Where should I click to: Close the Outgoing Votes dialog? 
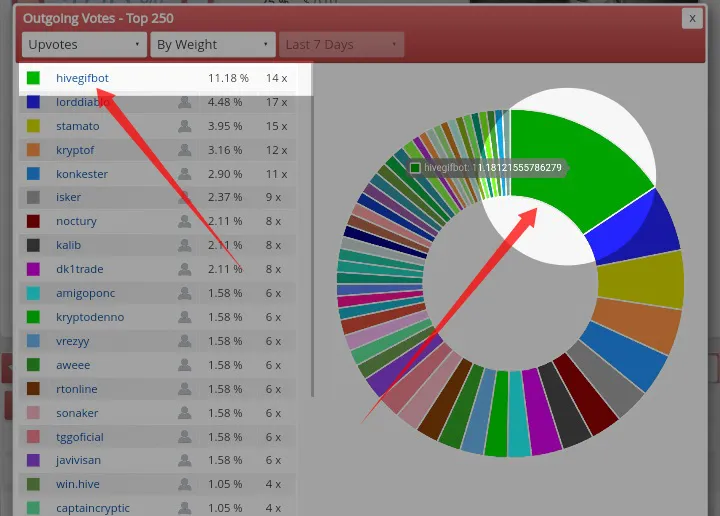point(692,19)
